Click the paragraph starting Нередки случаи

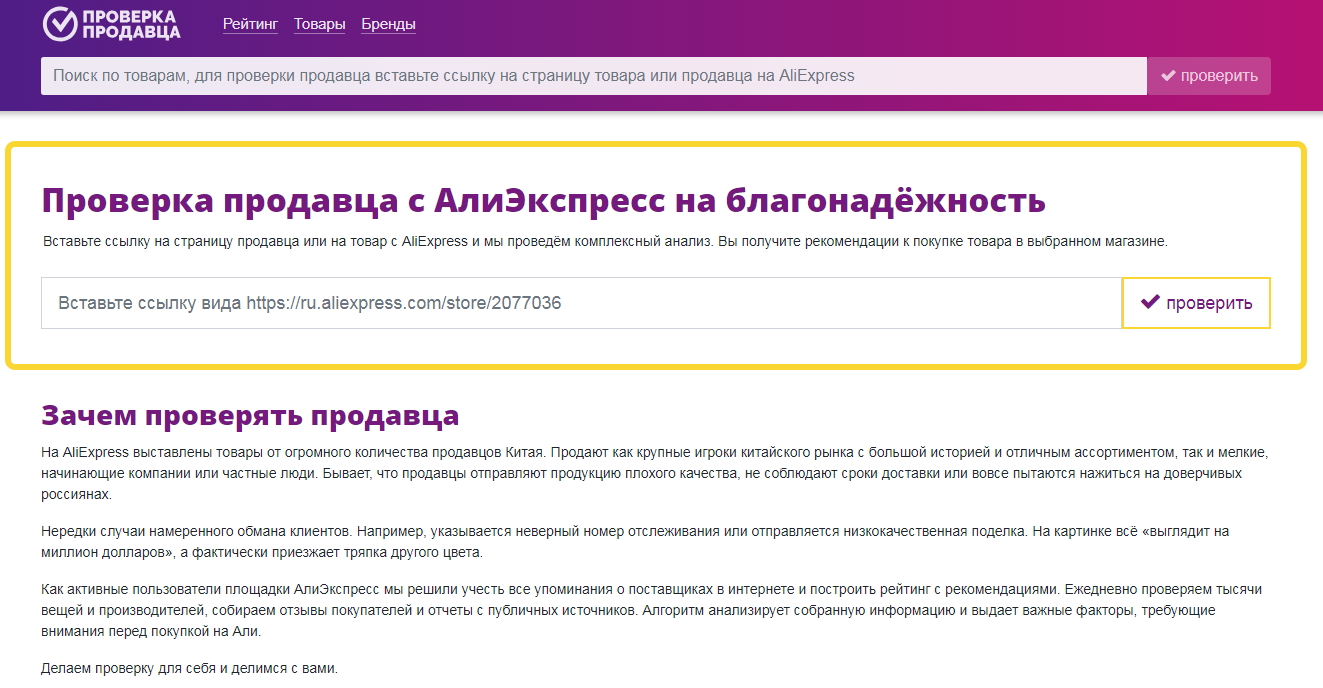point(635,542)
